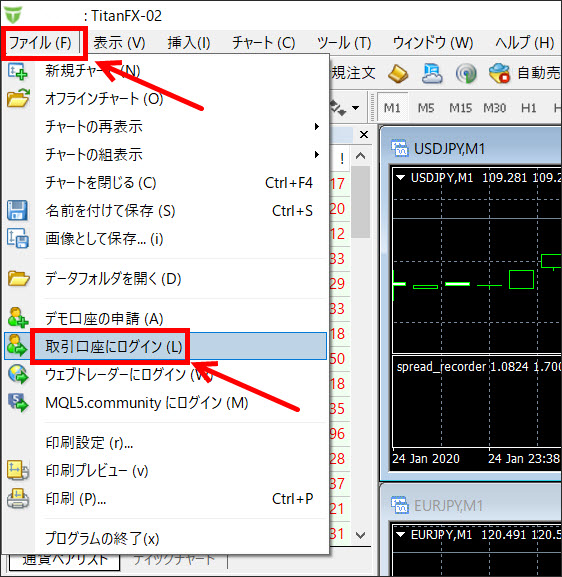
Task: Select プログラムの終了(x) to exit
Action: 102,539
